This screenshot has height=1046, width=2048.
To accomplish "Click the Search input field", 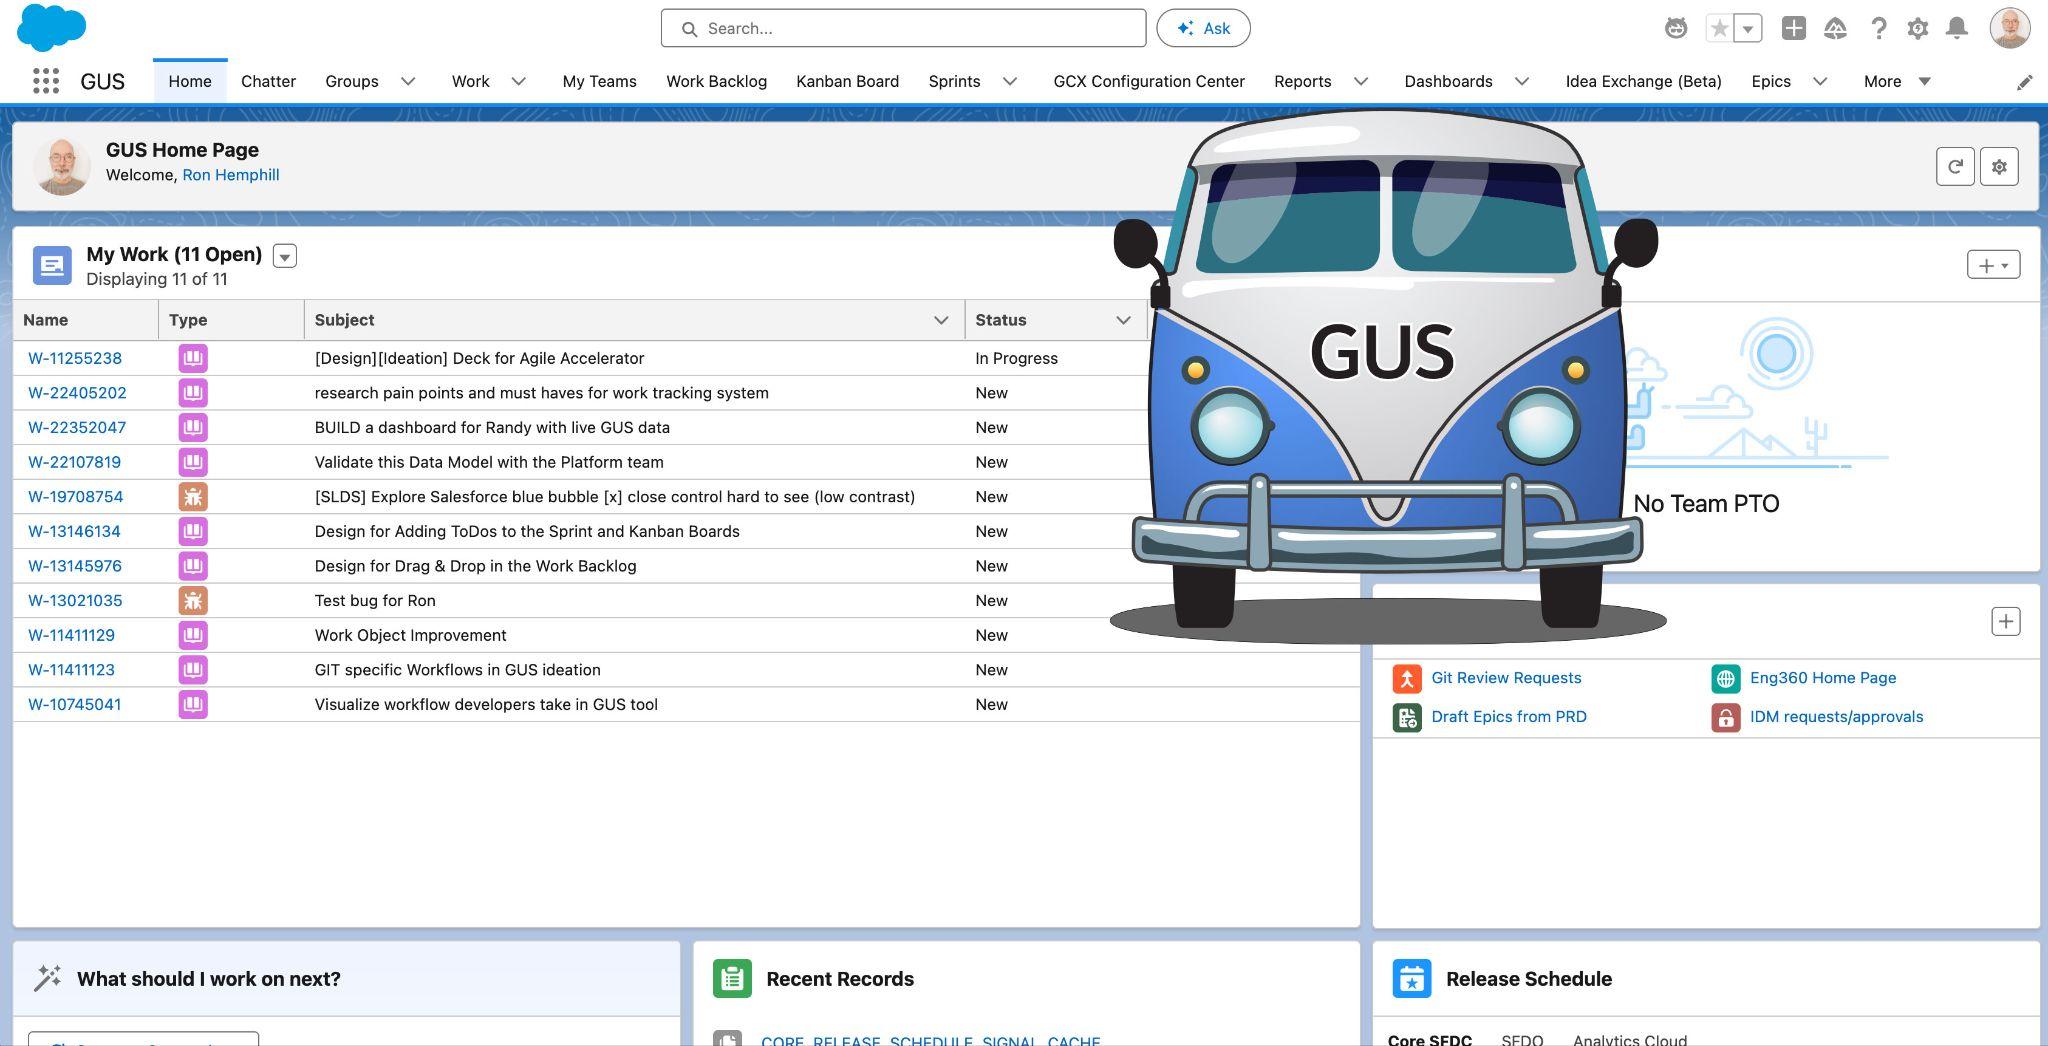I will pos(903,28).
